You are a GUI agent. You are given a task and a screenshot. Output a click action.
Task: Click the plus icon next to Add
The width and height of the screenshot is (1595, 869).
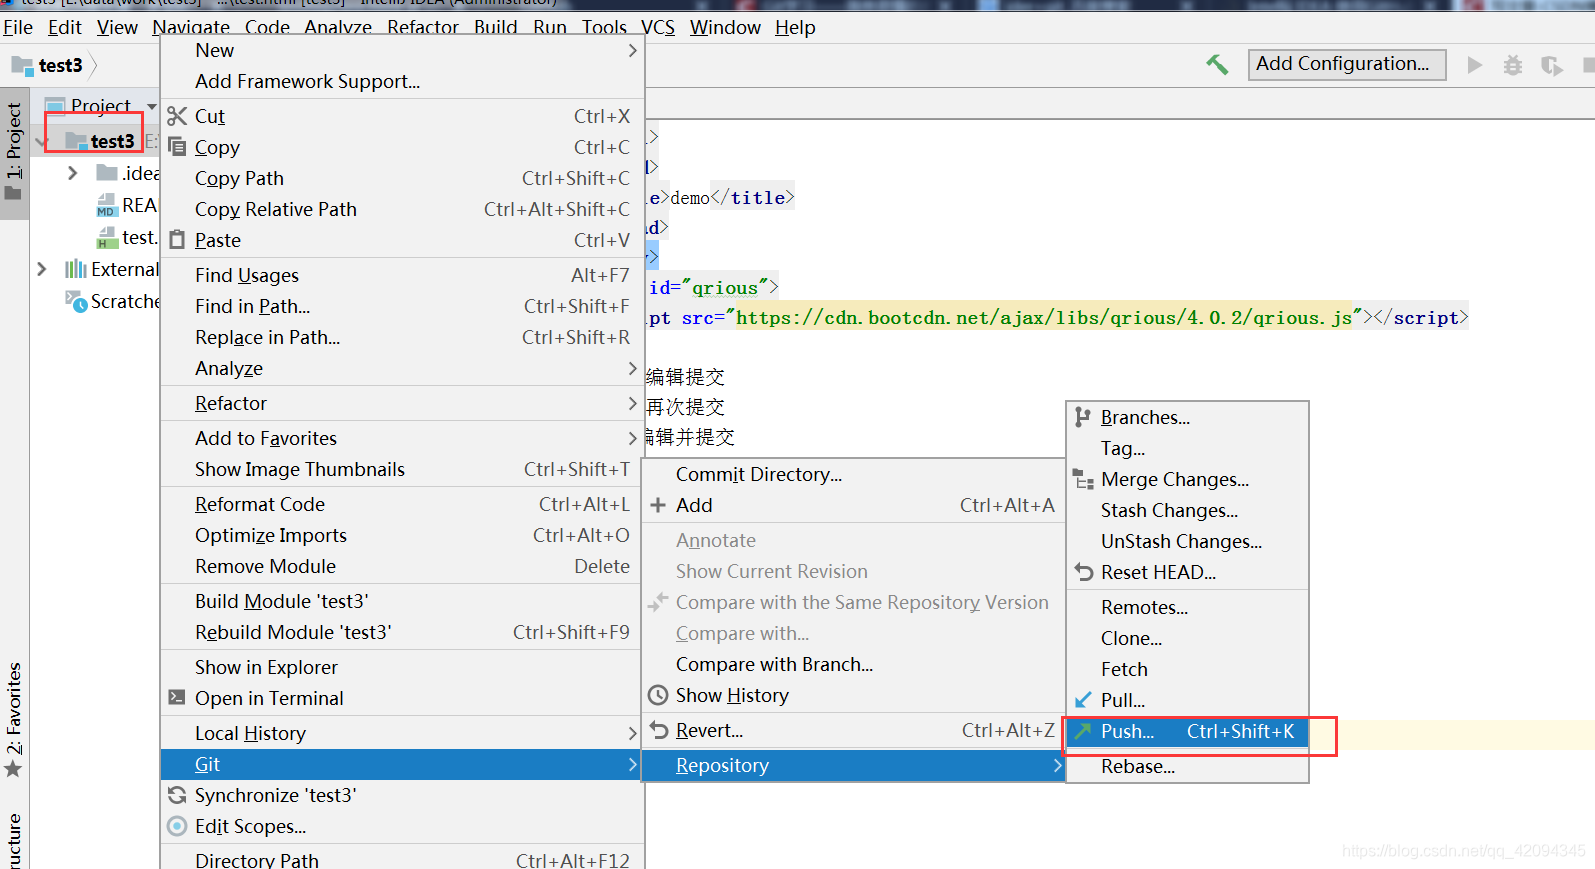tap(658, 505)
